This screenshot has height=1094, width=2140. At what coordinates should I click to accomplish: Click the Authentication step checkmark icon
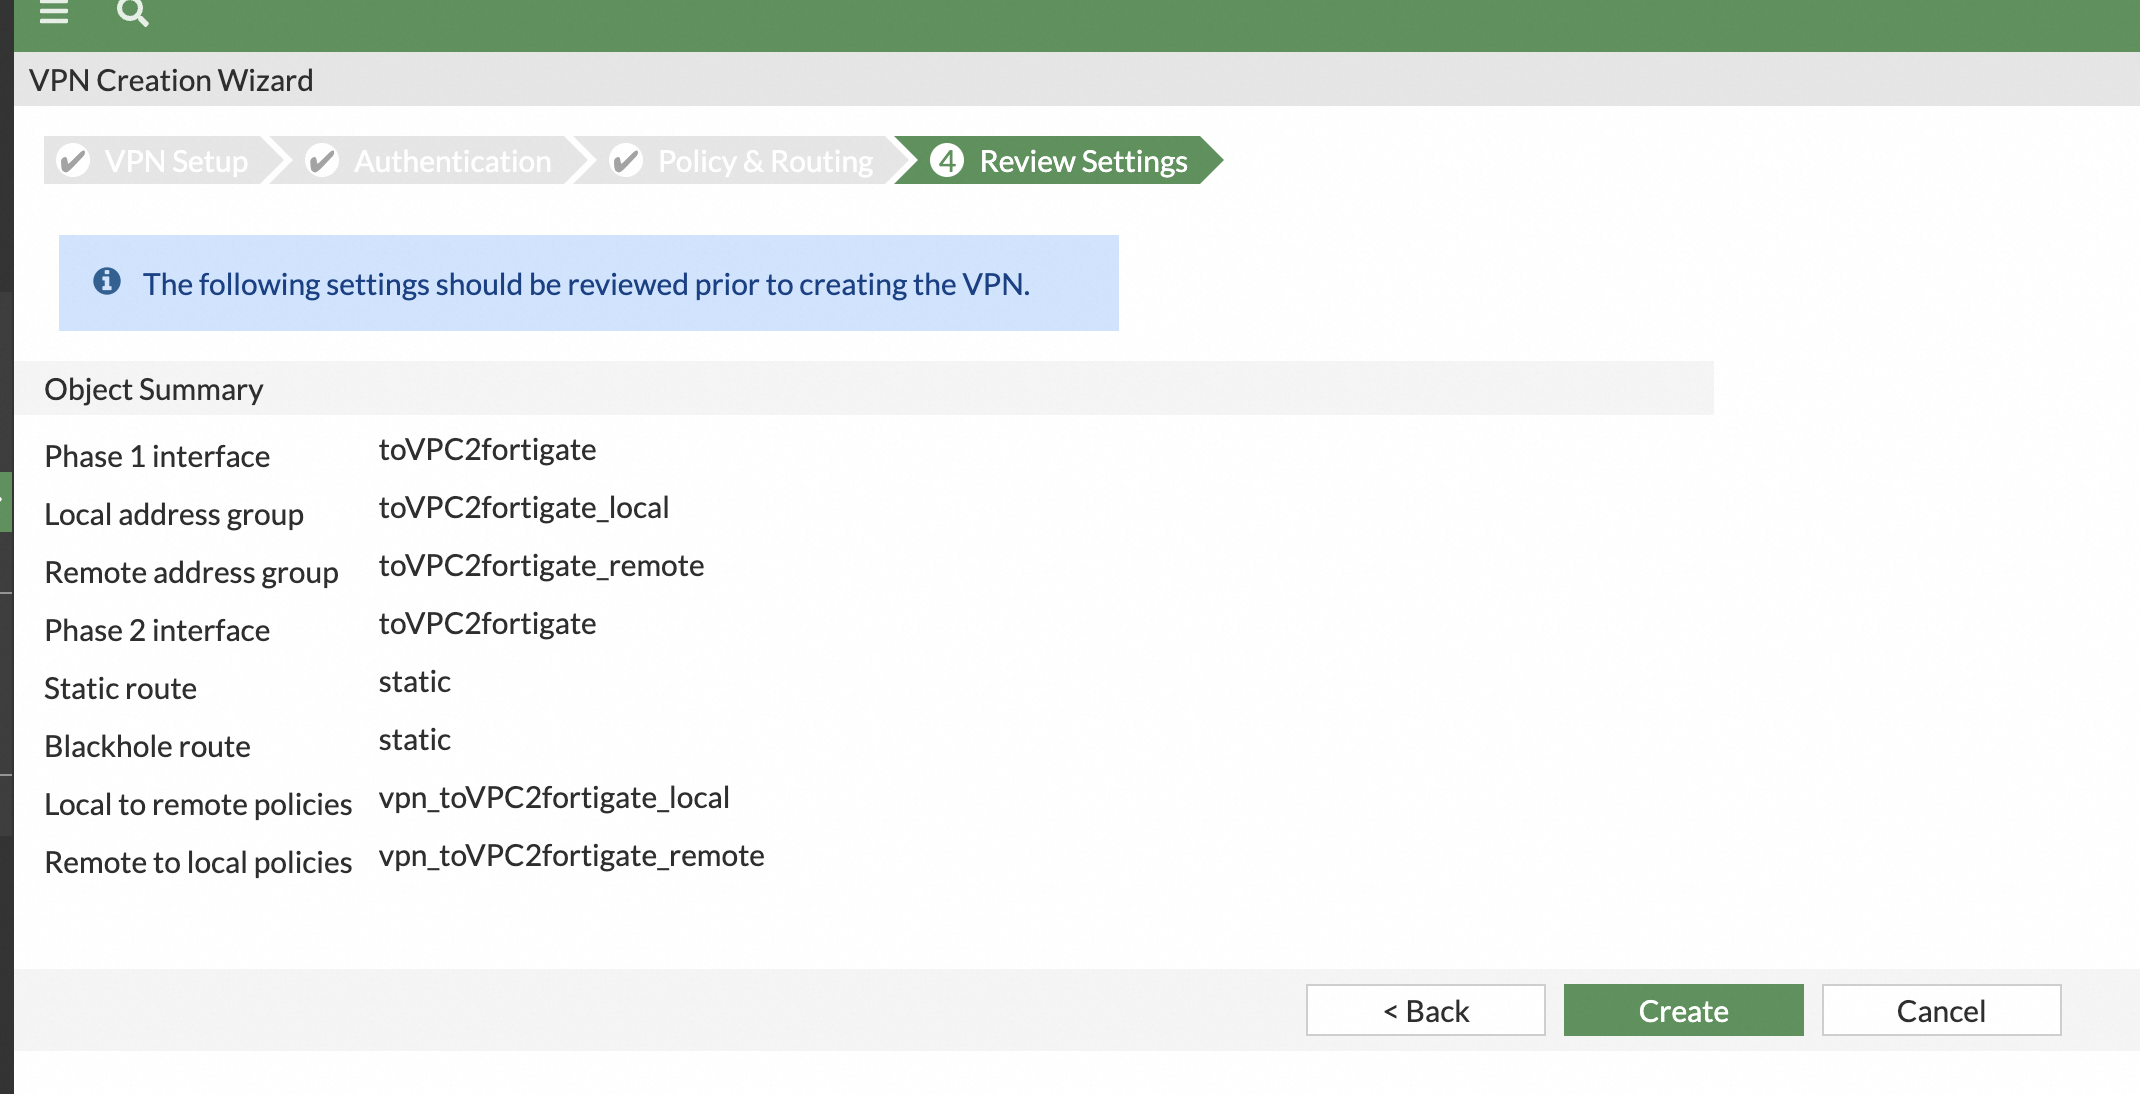(322, 161)
